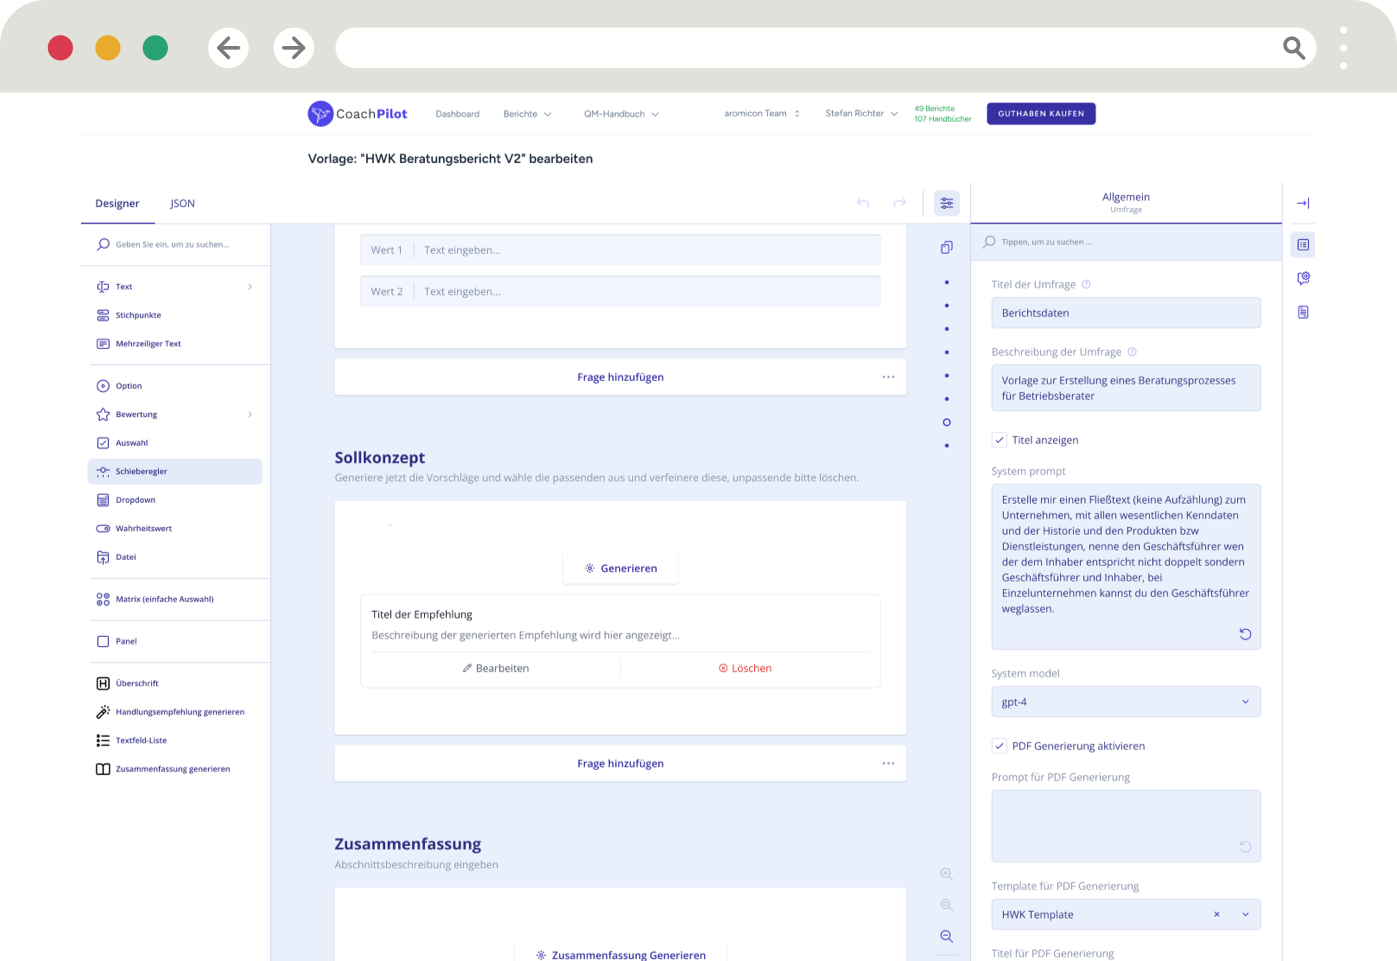Click the Prompt für PDF Generierung textarea
The height and width of the screenshot is (961, 1397).
click(1126, 826)
